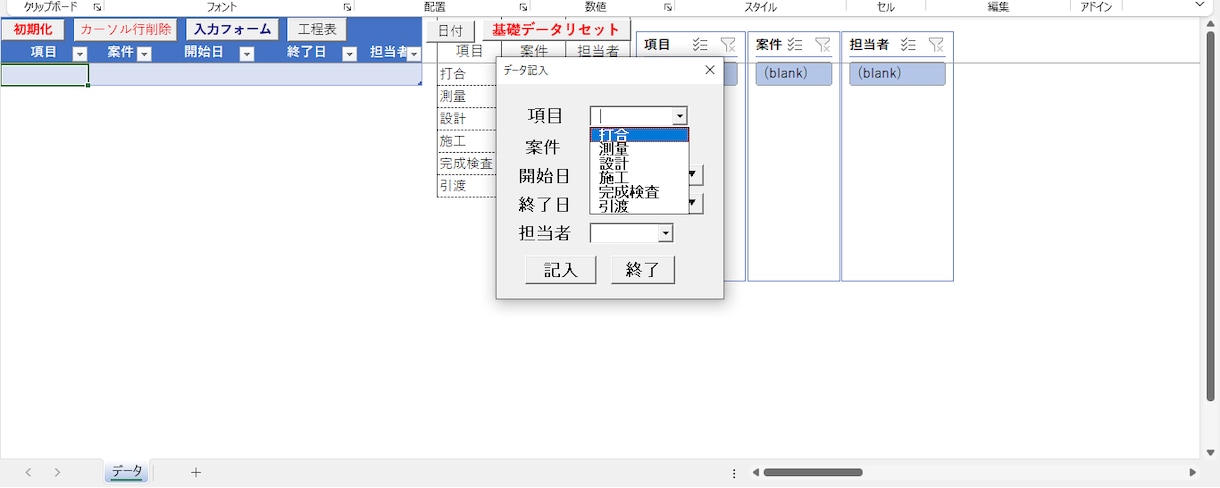Open the 数値 group dialog launcher
The image size is (1220, 488).
point(668,7)
